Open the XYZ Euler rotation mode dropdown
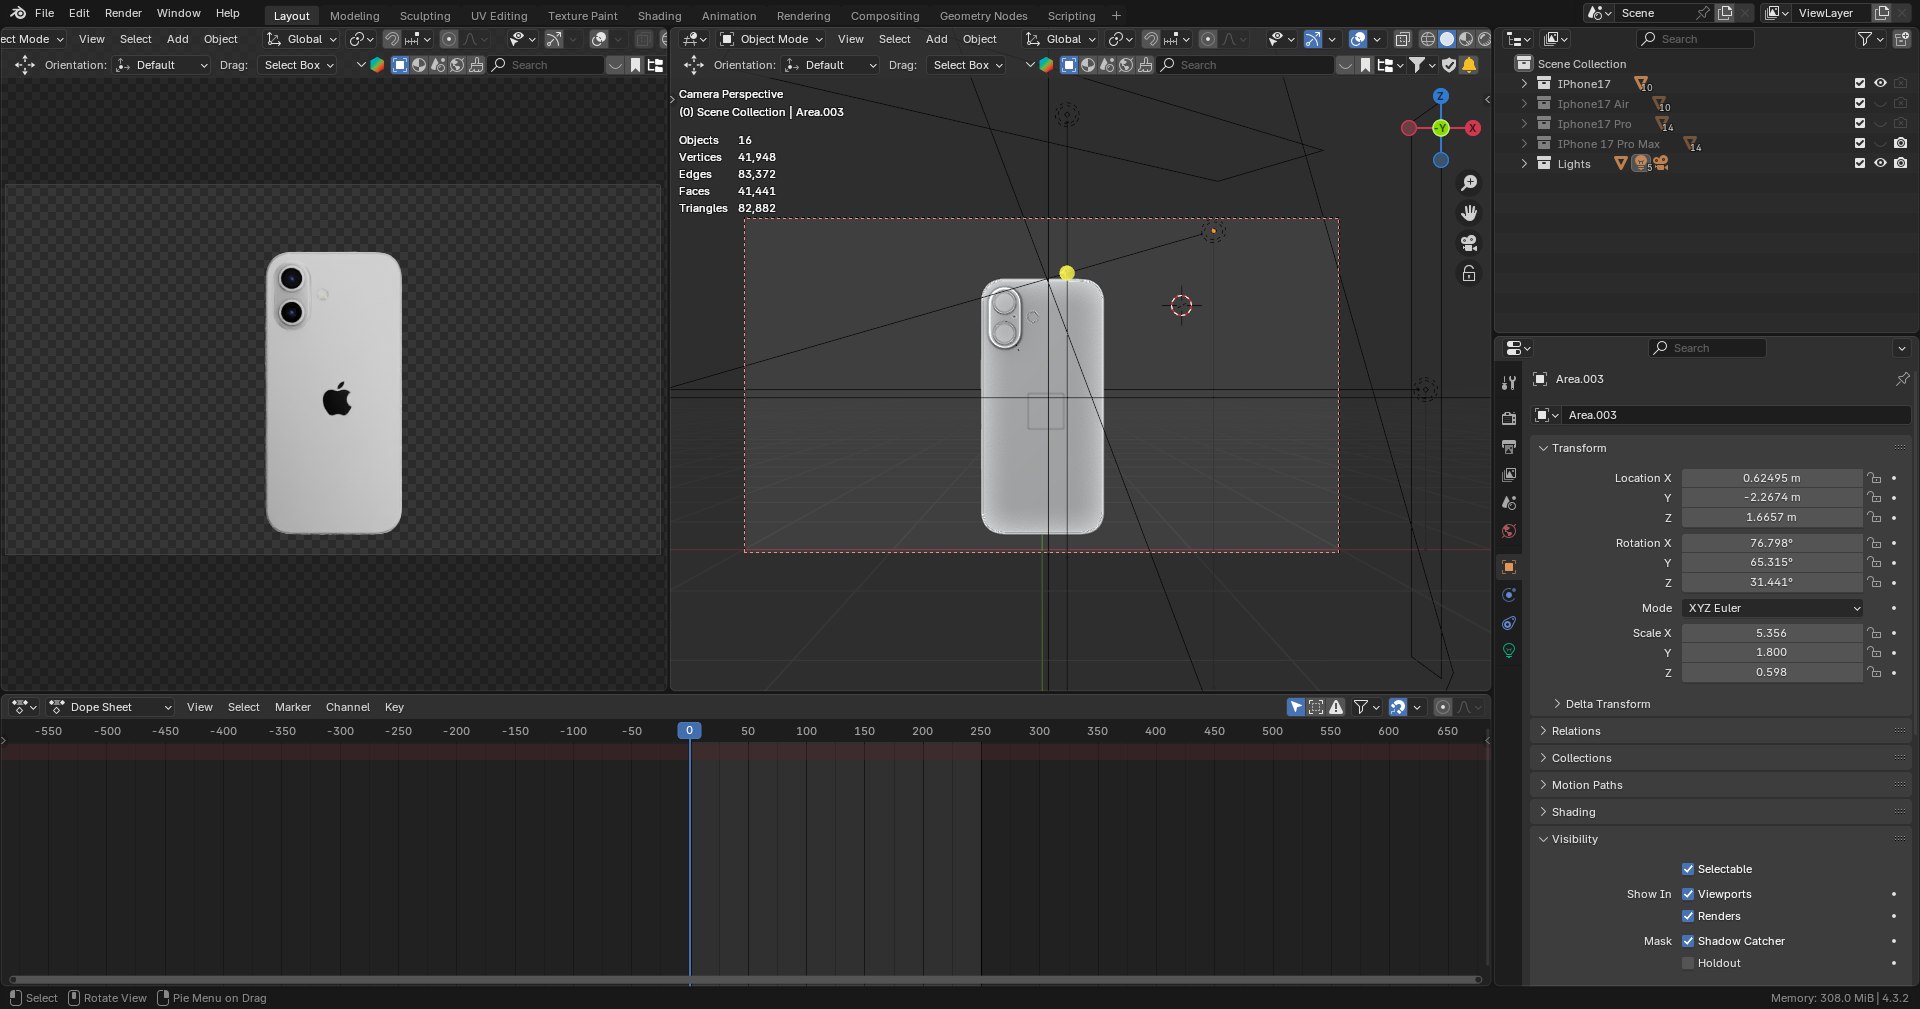The image size is (1920, 1009). (x=1772, y=608)
